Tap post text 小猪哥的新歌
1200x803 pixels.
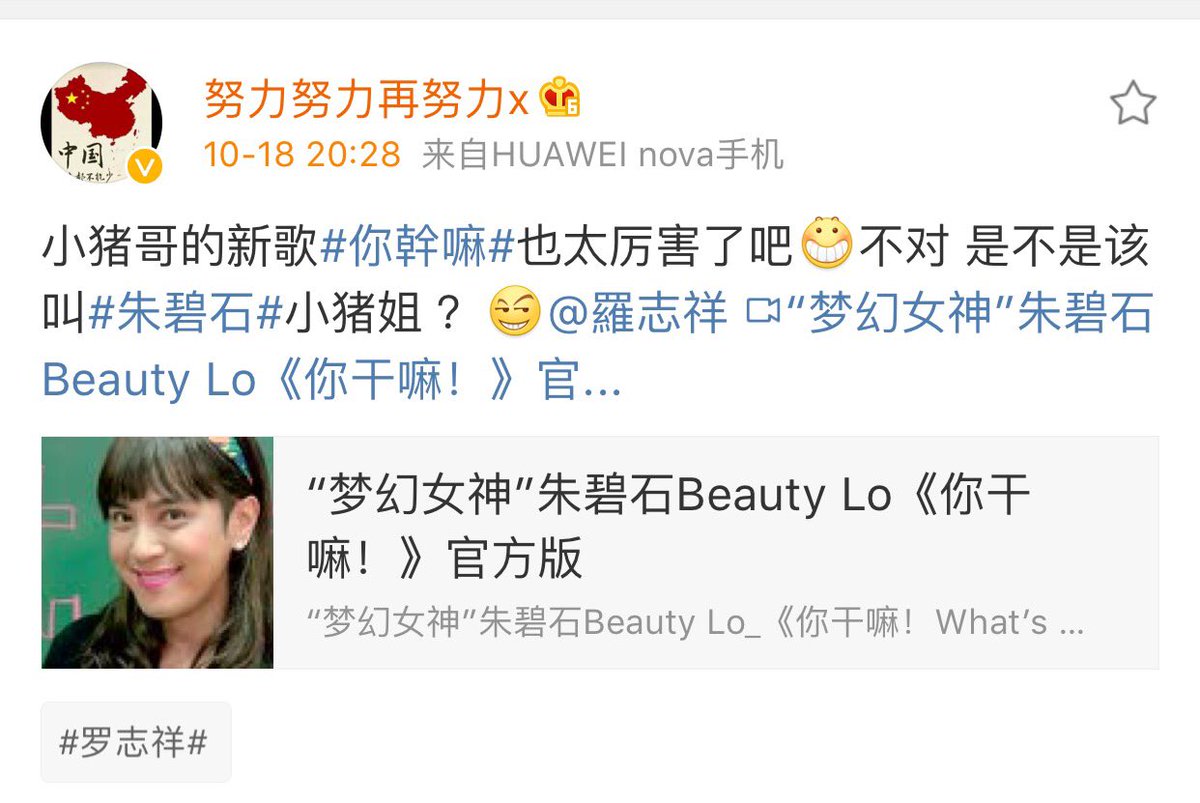pyautogui.click(x=181, y=246)
